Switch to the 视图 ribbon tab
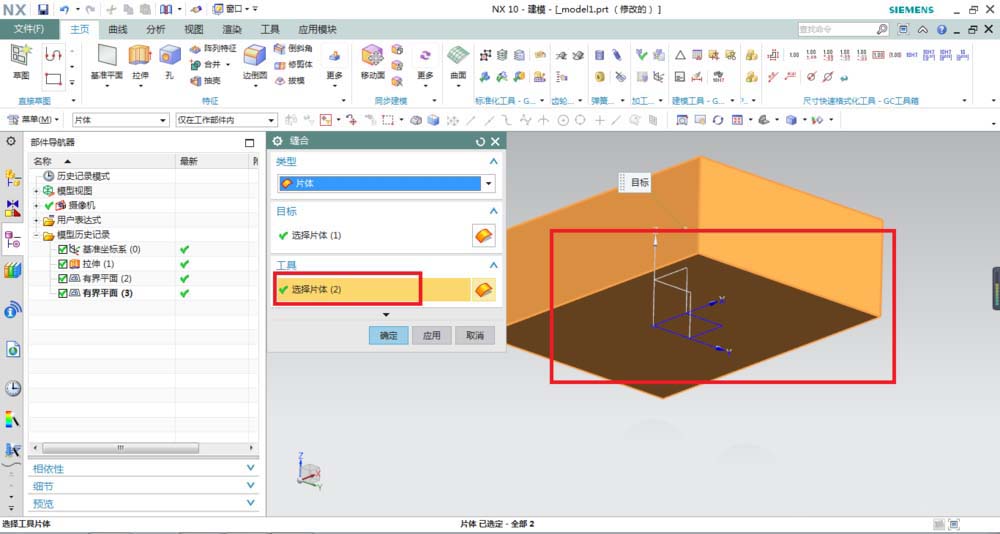 194,29
